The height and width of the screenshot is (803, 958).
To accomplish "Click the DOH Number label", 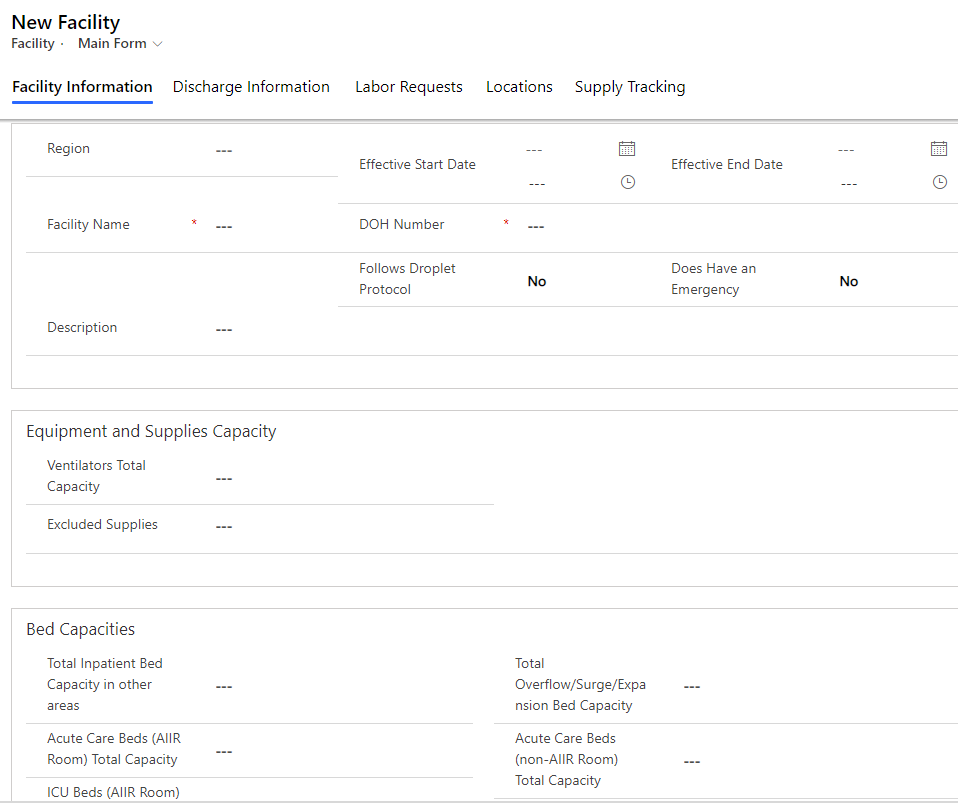I will [x=401, y=224].
